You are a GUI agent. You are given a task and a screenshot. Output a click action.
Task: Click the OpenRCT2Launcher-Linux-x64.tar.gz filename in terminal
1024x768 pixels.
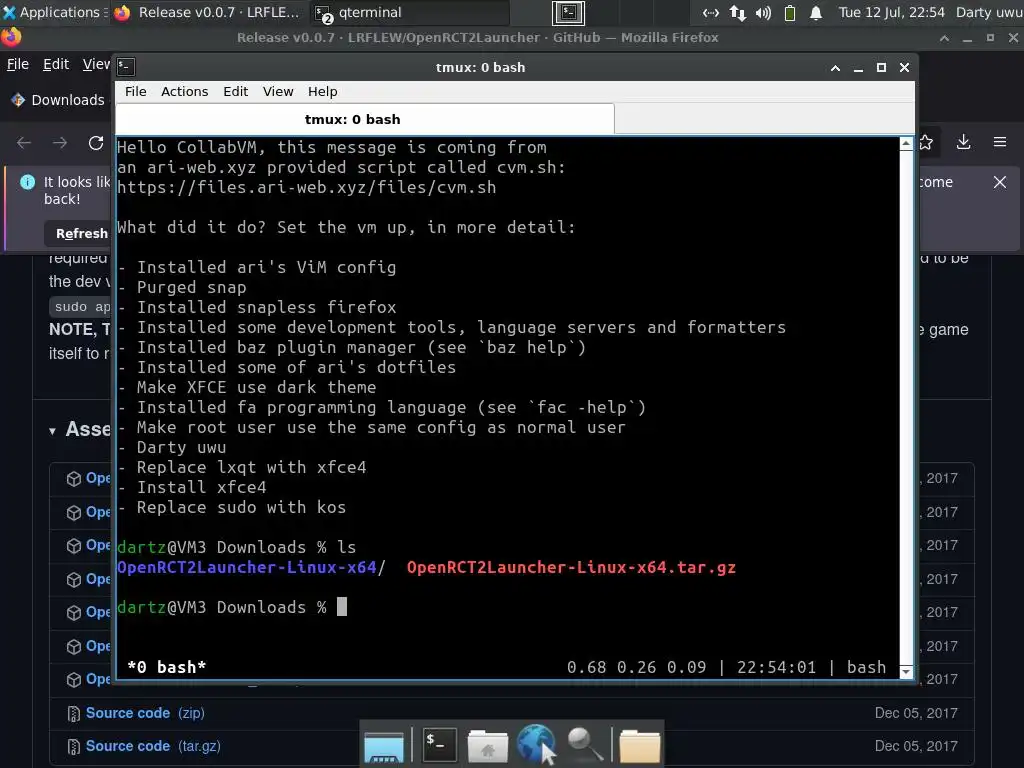click(x=571, y=567)
